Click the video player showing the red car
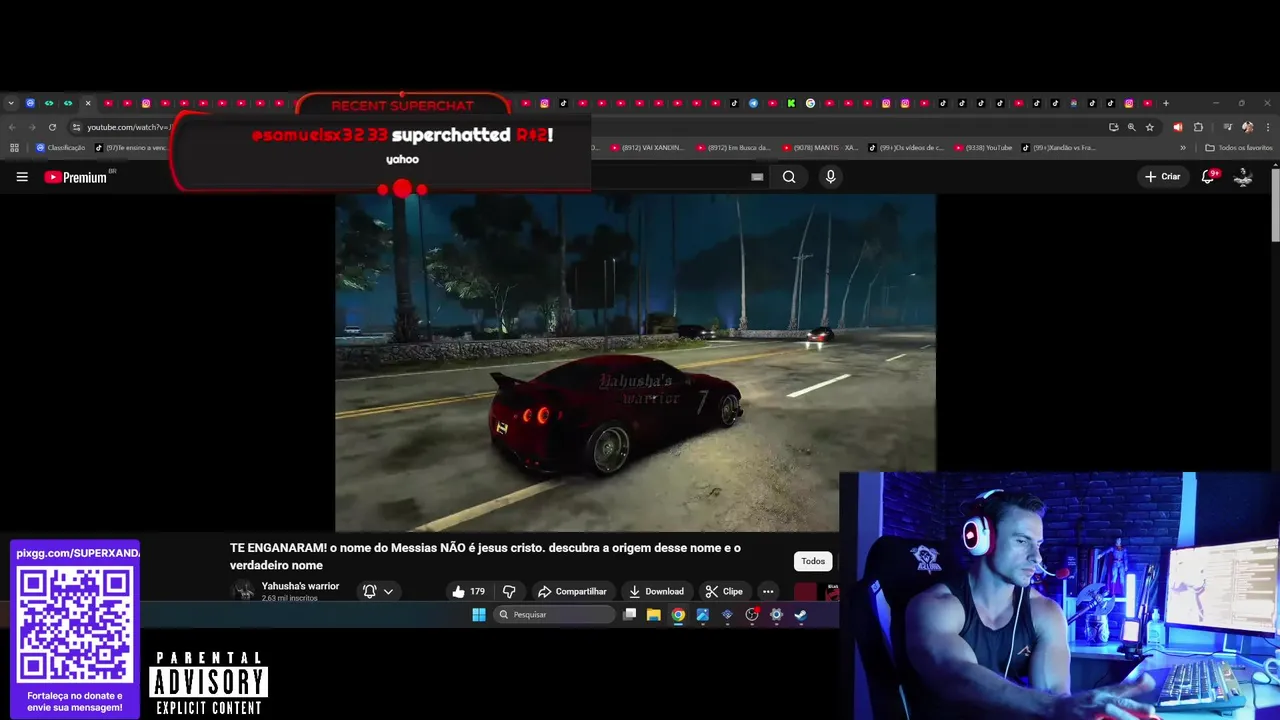The width and height of the screenshot is (1280, 720). pyautogui.click(x=635, y=362)
